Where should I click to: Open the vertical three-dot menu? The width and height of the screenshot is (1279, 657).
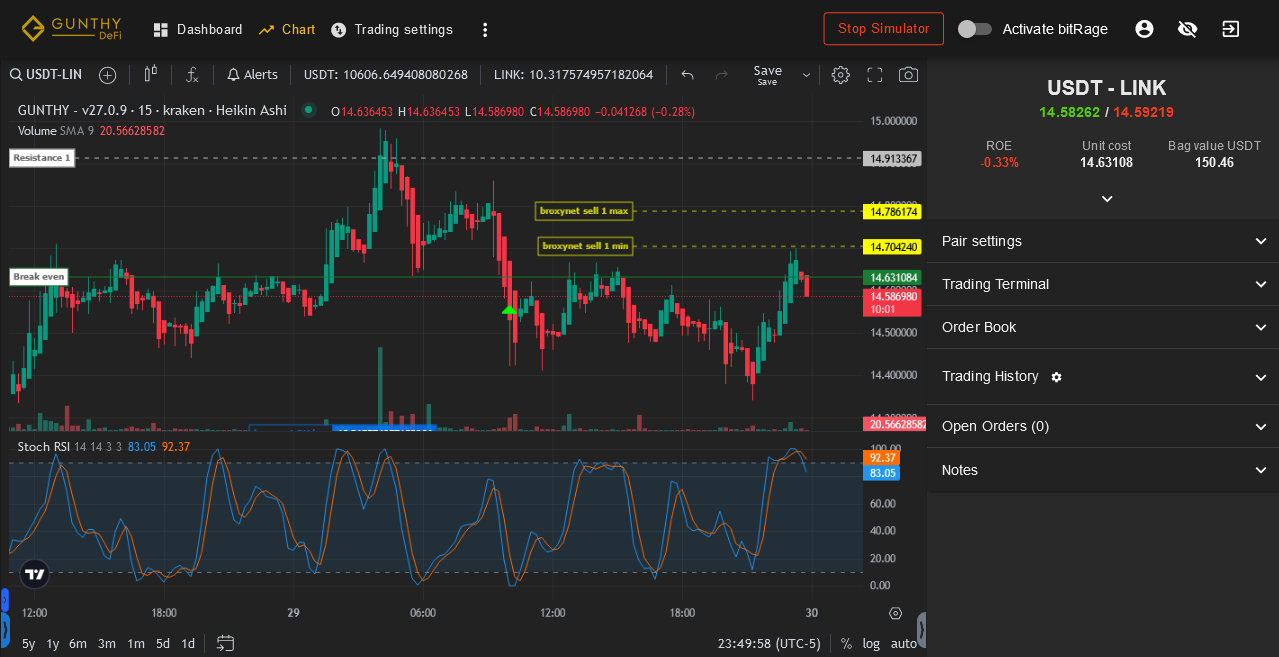tap(485, 30)
